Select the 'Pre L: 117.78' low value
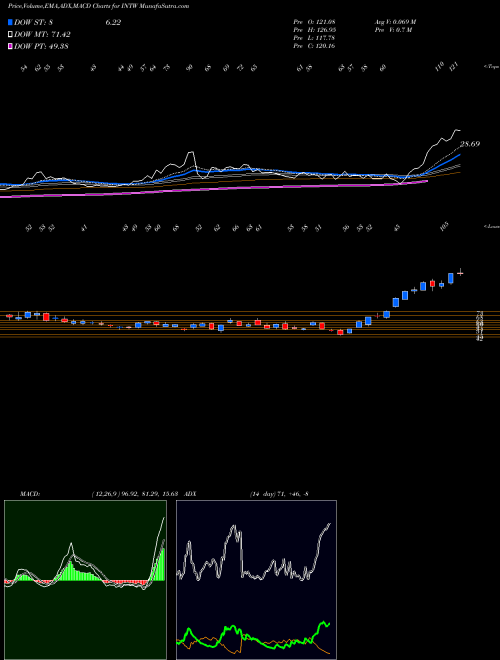Image resolution: width=500 pixels, height=660 pixels. tap(314, 38)
